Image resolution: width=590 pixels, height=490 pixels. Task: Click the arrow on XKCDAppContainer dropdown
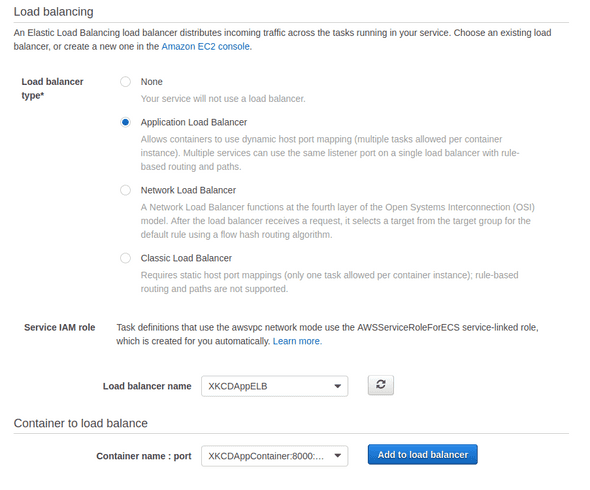tap(338, 456)
